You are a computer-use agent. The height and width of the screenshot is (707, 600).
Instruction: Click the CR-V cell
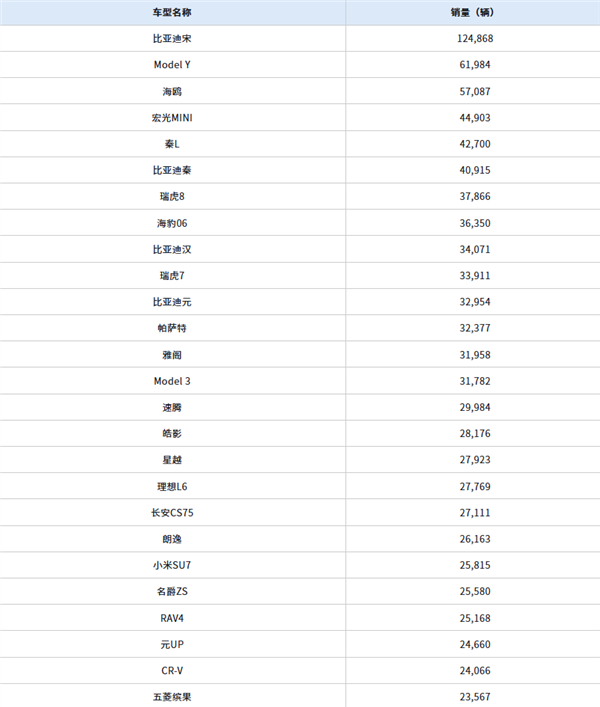172,671
